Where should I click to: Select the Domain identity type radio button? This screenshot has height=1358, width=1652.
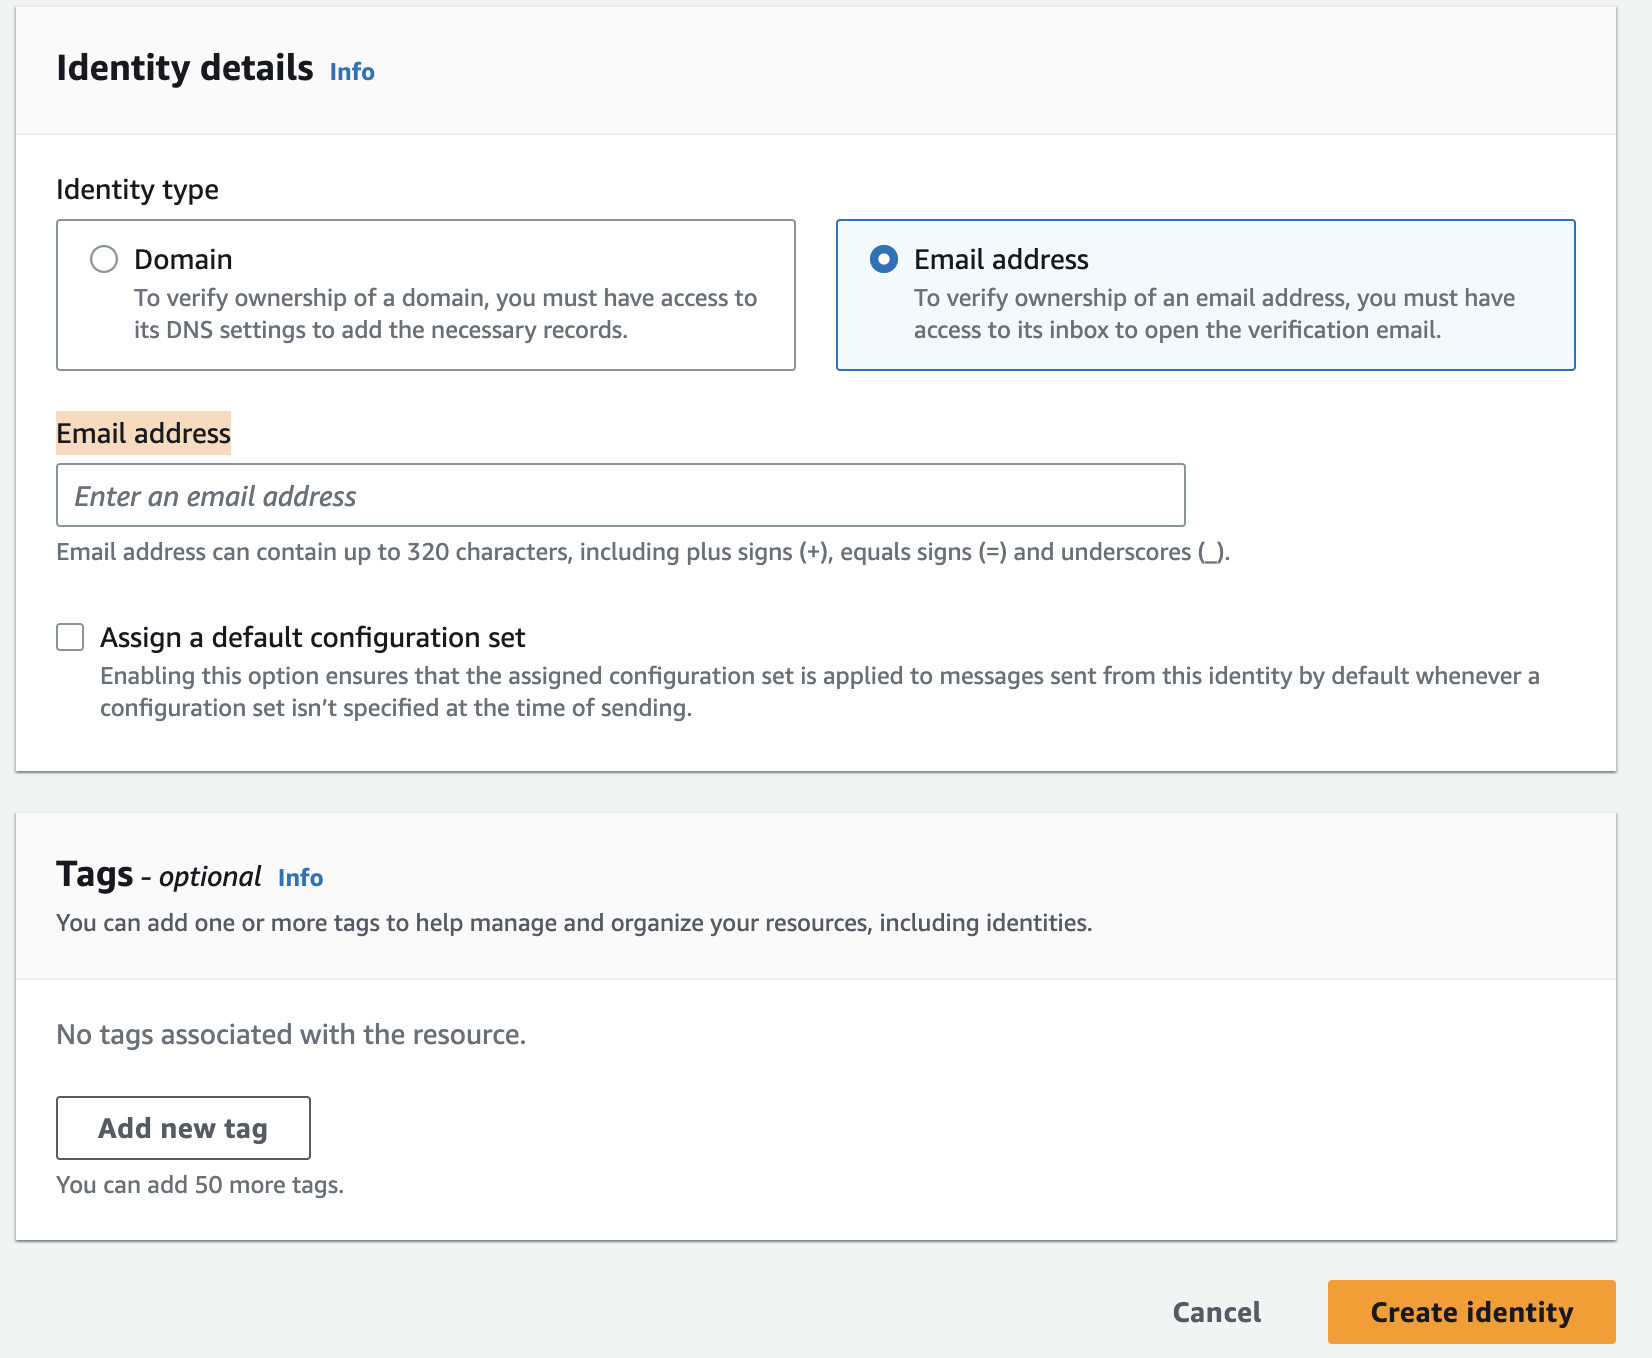coord(103,259)
